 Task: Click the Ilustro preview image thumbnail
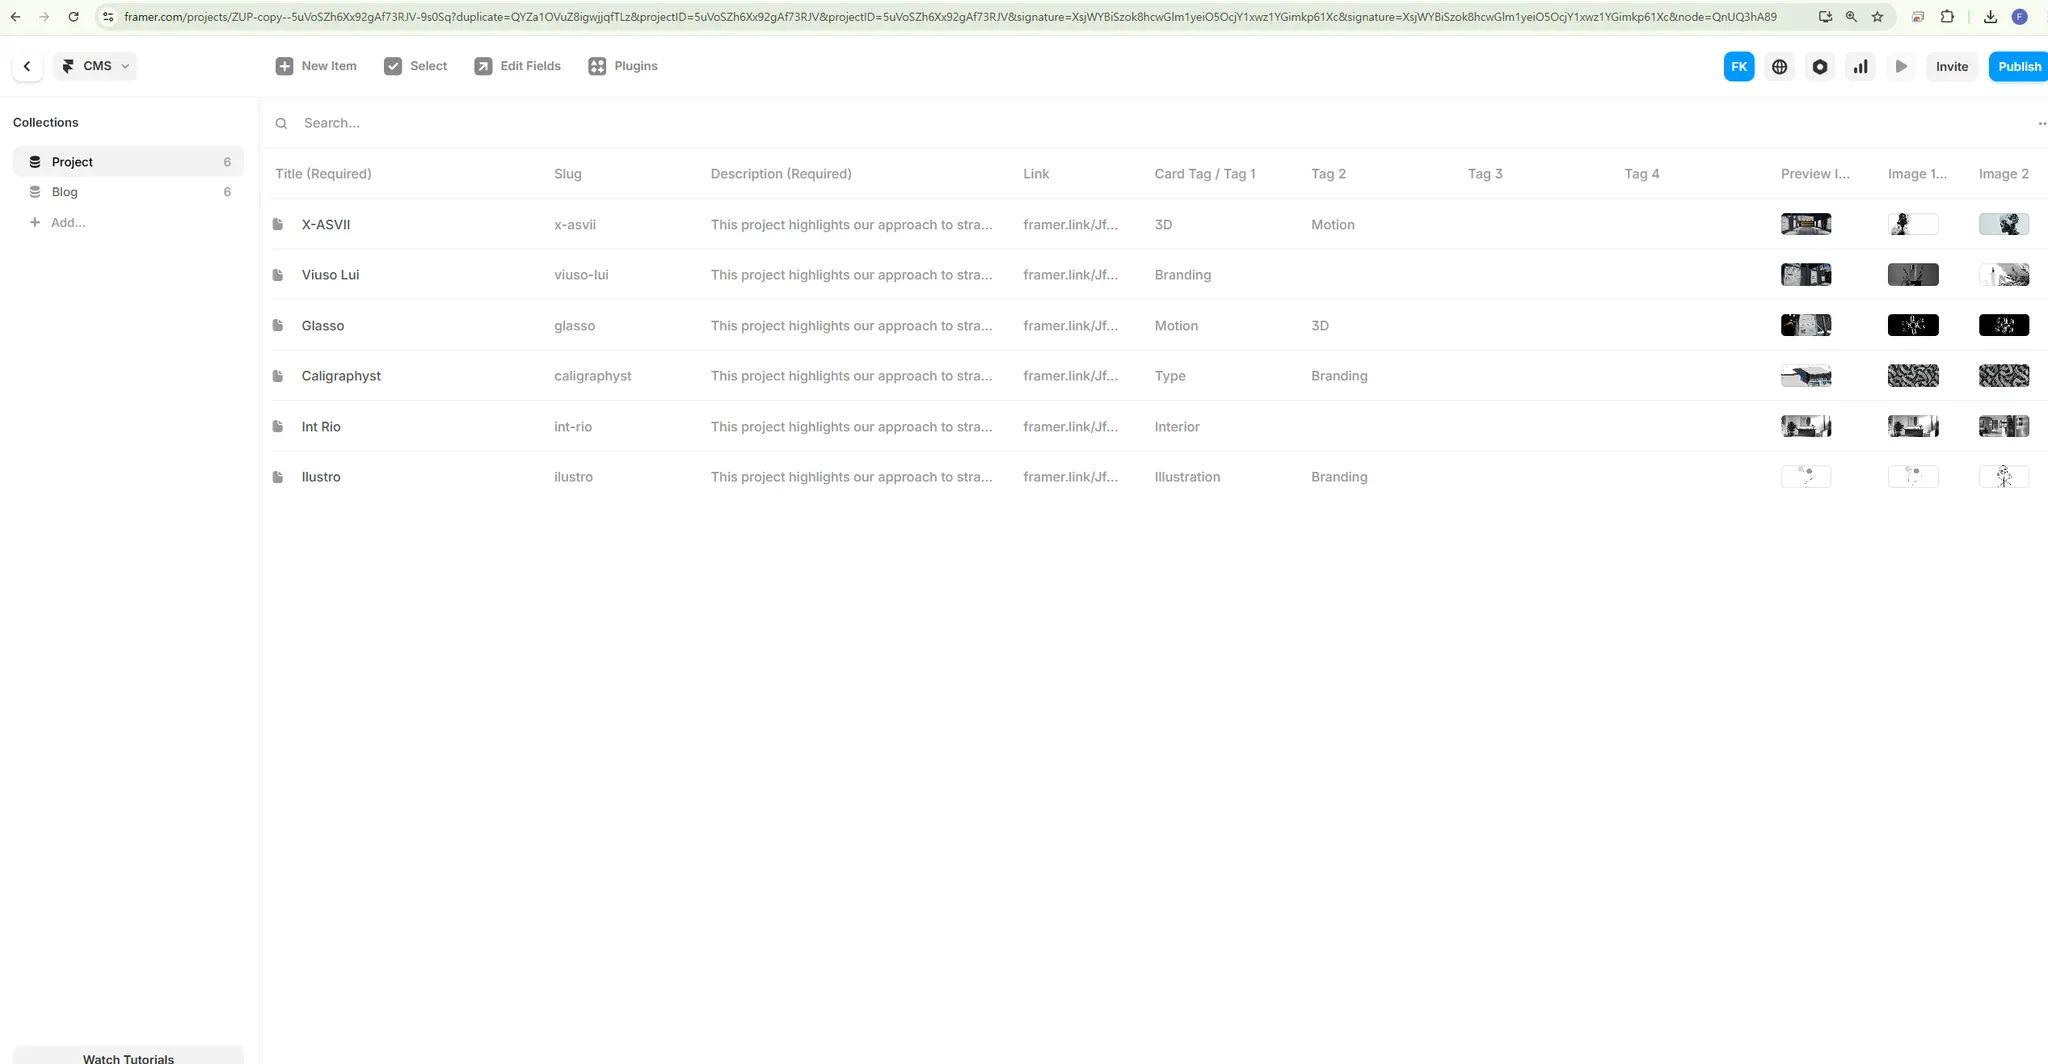click(1806, 477)
